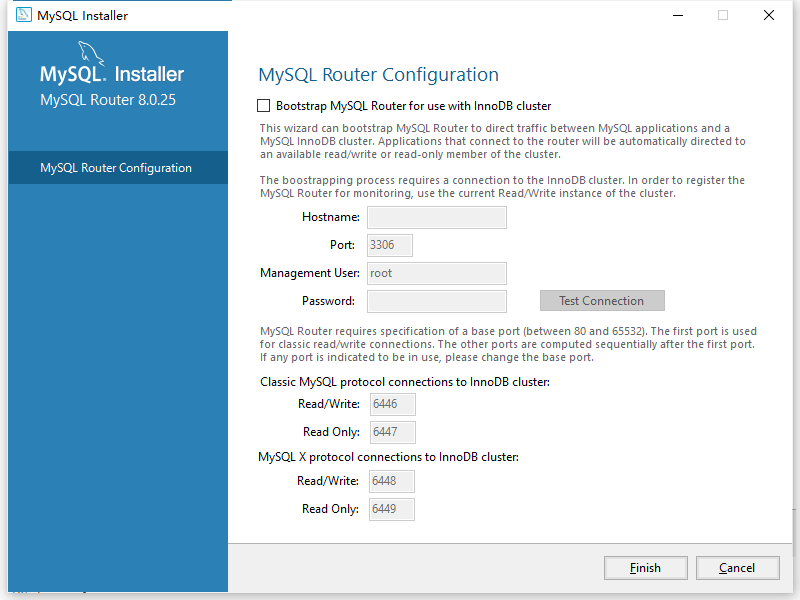Viewport: 800px width, 600px height.
Task: Click the MySQL Installer title bar icon
Action: coord(23,15)
